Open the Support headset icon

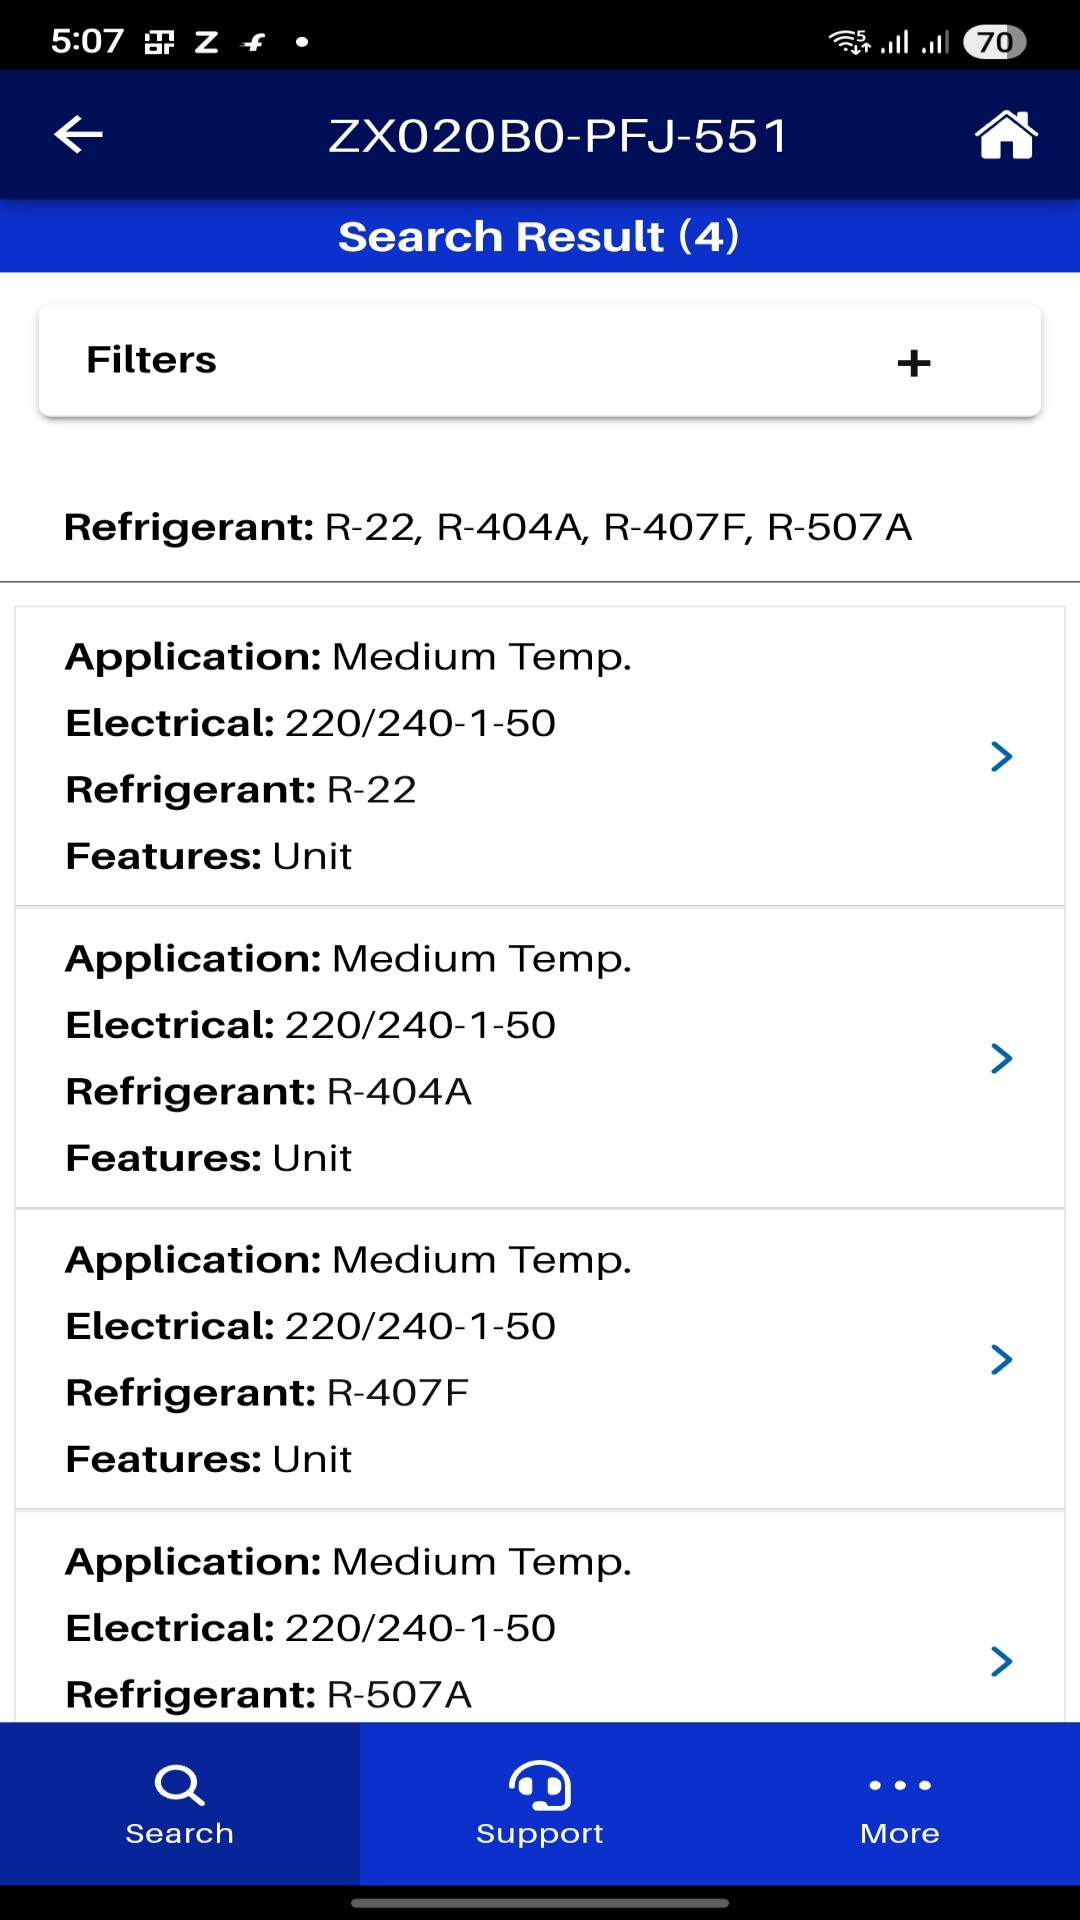coord(540,1786)
